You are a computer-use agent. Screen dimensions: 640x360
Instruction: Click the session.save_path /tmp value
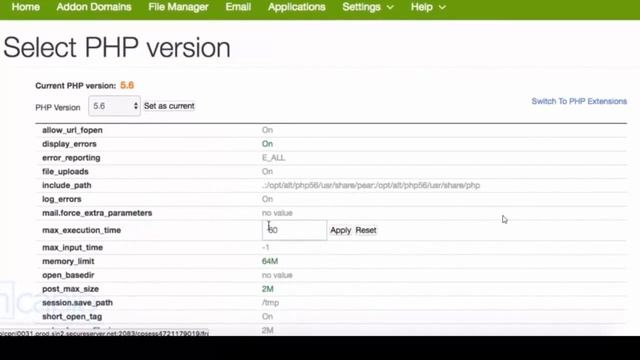(271, 303)
